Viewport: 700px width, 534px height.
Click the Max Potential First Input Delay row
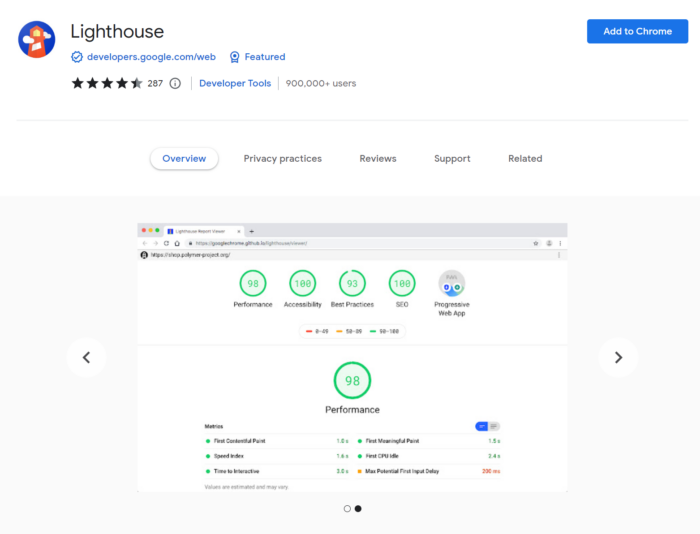(x=429, y=471)
